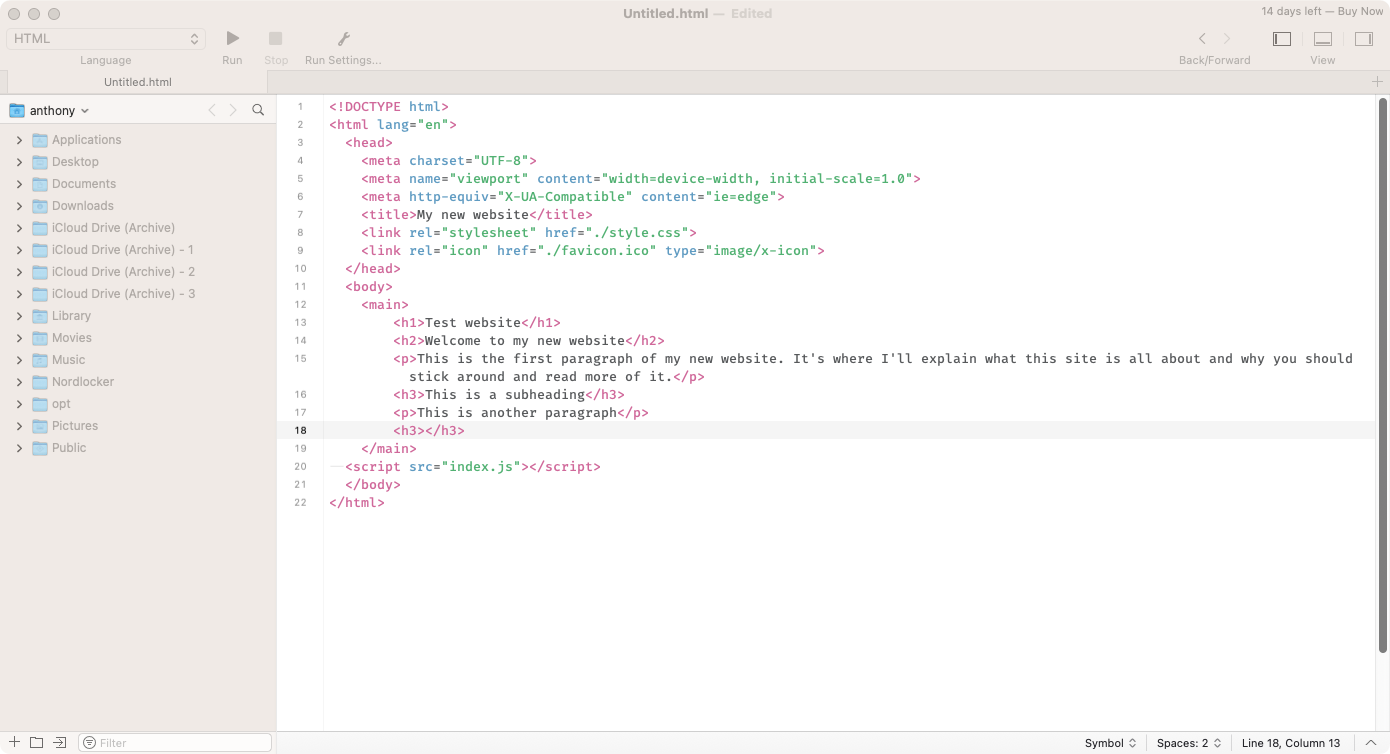Select the Pictures folder

[x=138, y=426]
